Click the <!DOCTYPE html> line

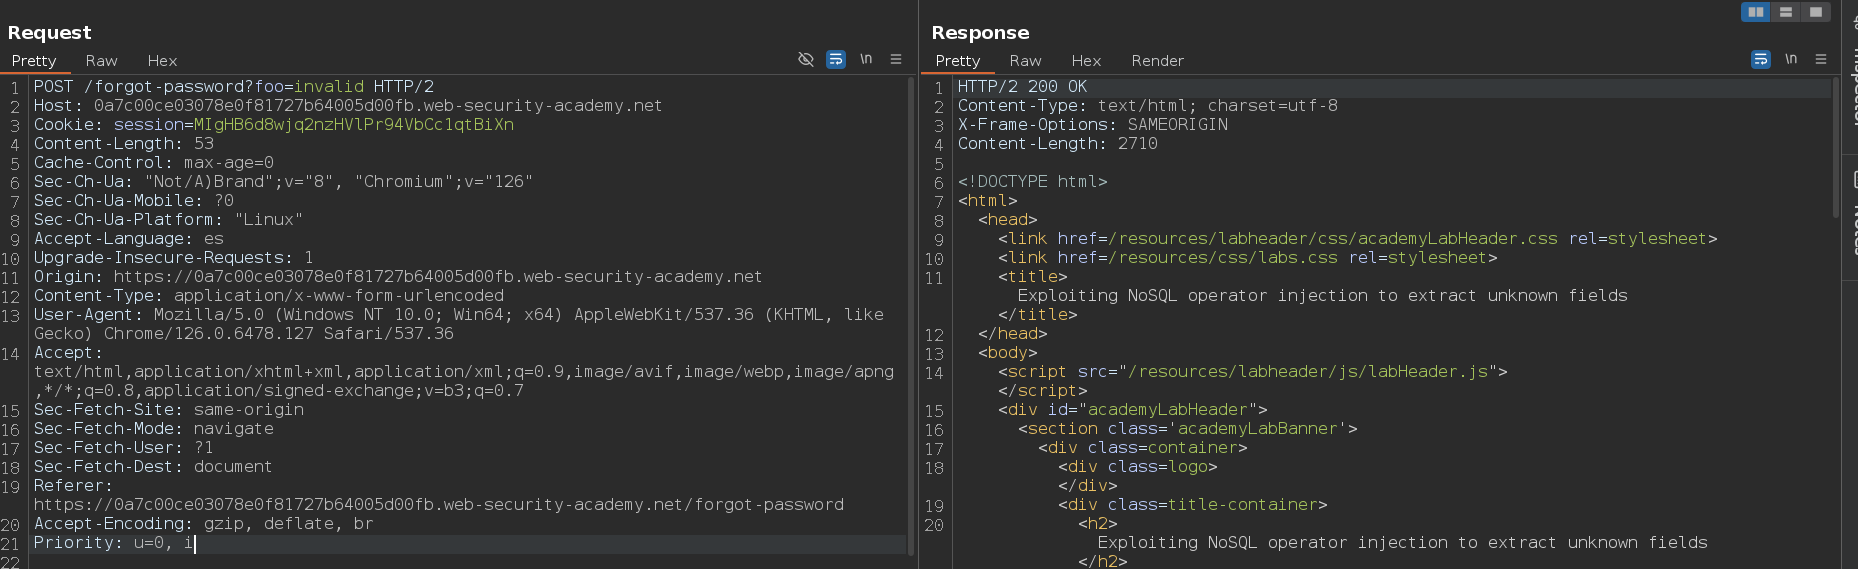click(1033, 182)
